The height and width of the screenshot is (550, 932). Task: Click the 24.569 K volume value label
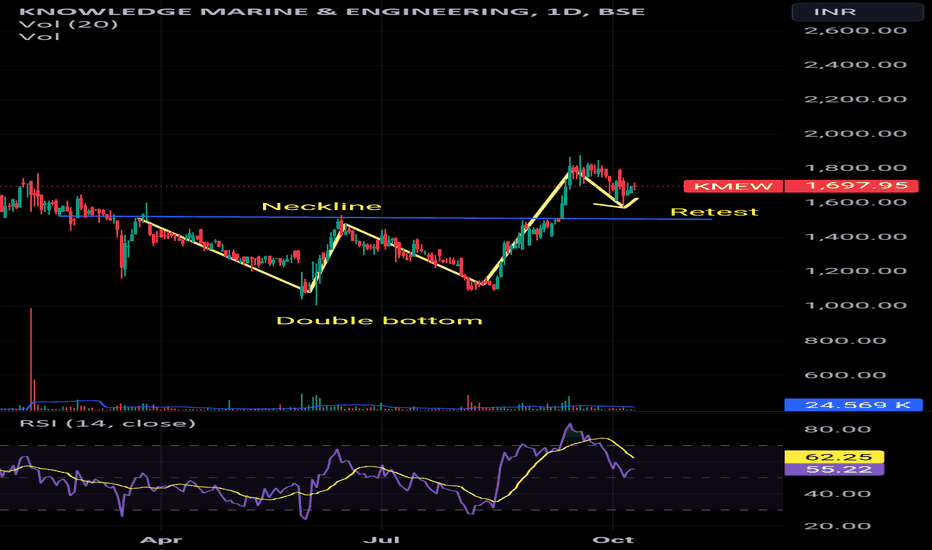tap(854, 405)
